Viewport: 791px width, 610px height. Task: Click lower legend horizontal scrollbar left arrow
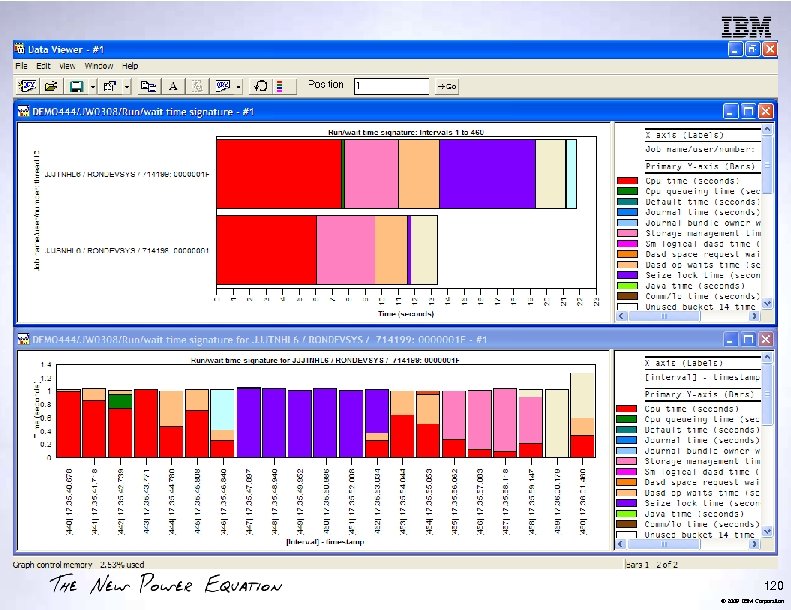pos(621,544)
